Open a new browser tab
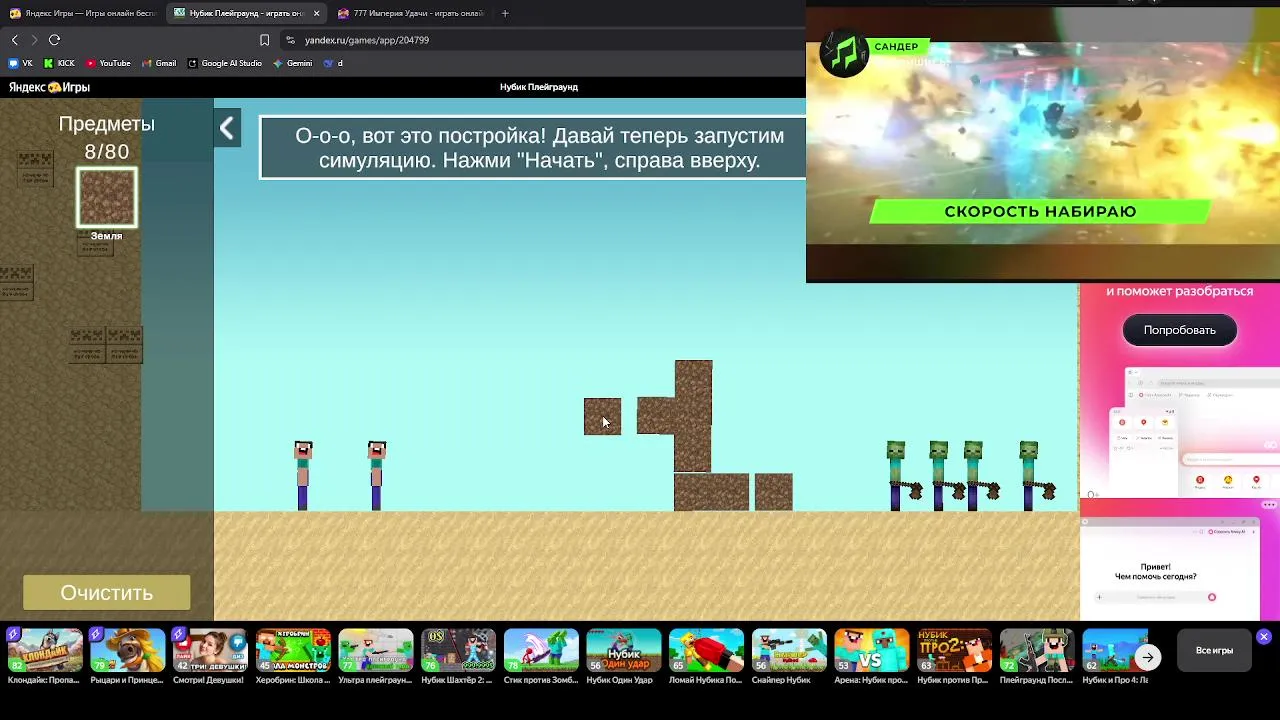The image size is (1280, 720). coord(505,13)
